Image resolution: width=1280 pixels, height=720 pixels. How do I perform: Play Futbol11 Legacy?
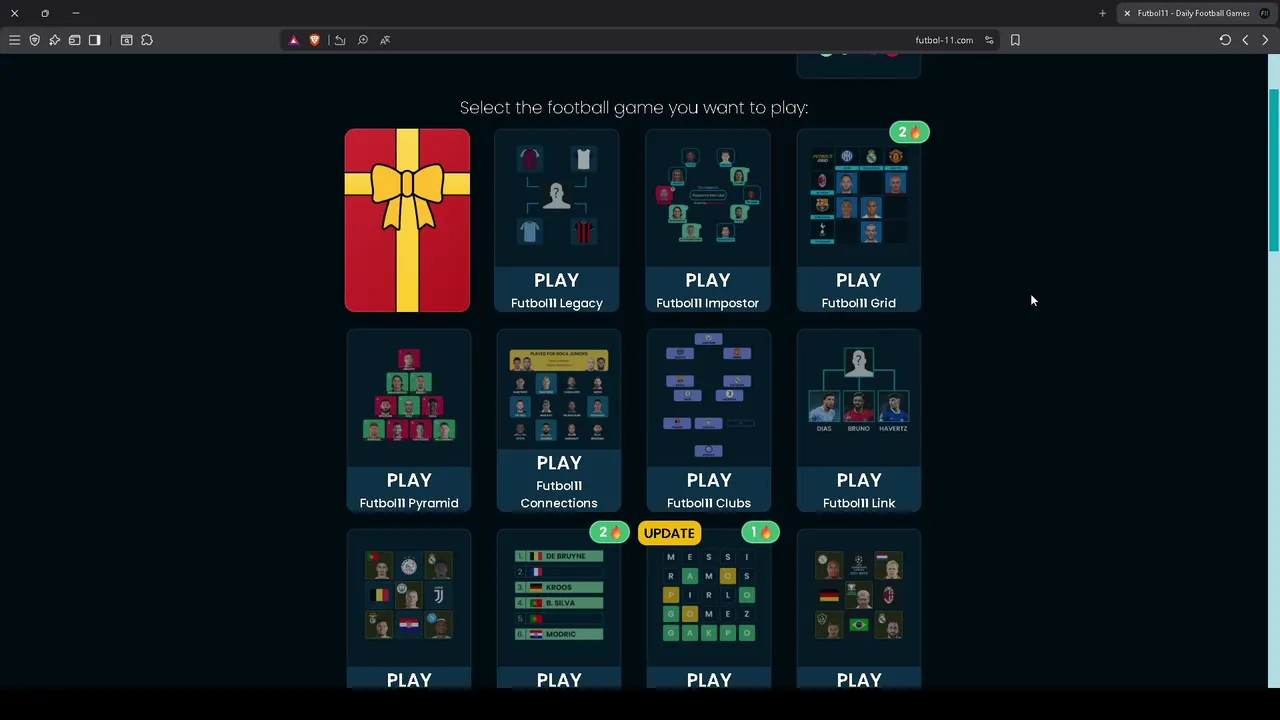pos(557,290)
